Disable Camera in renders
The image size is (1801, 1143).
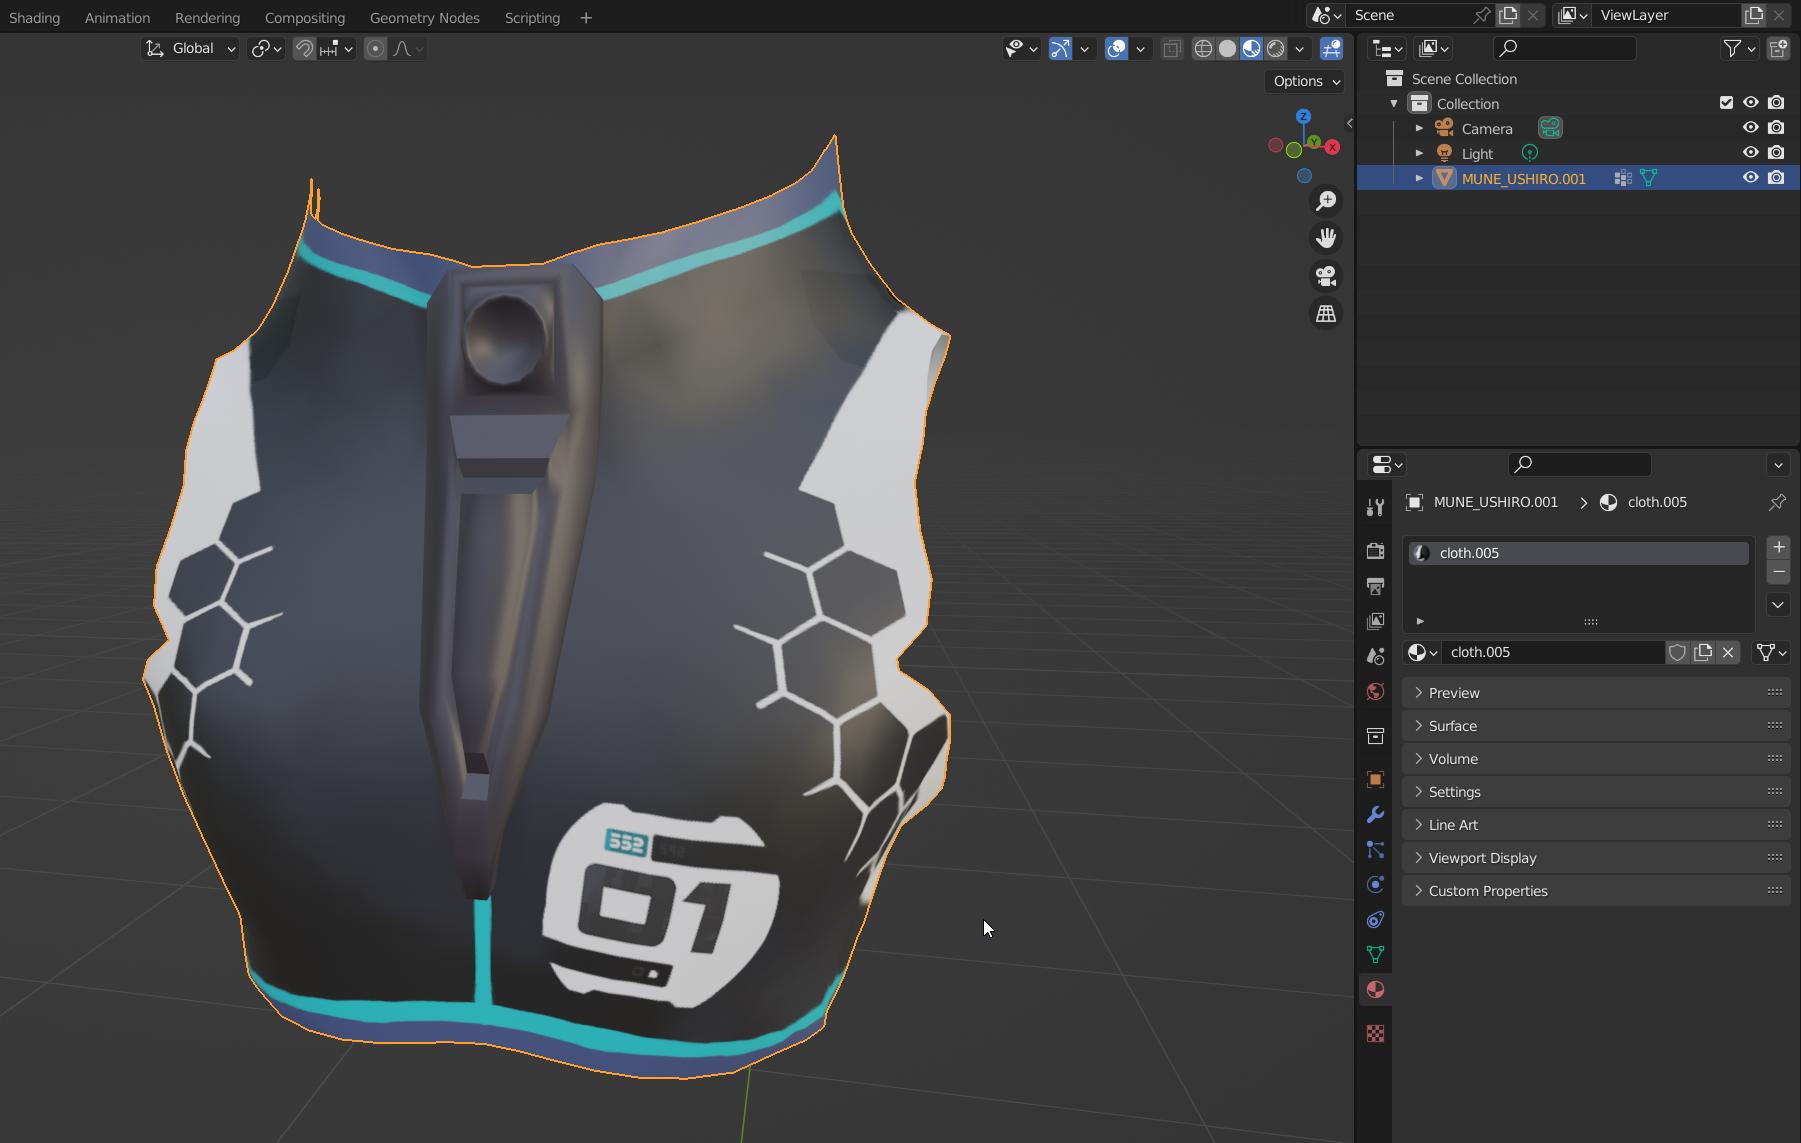[1776, 128]
